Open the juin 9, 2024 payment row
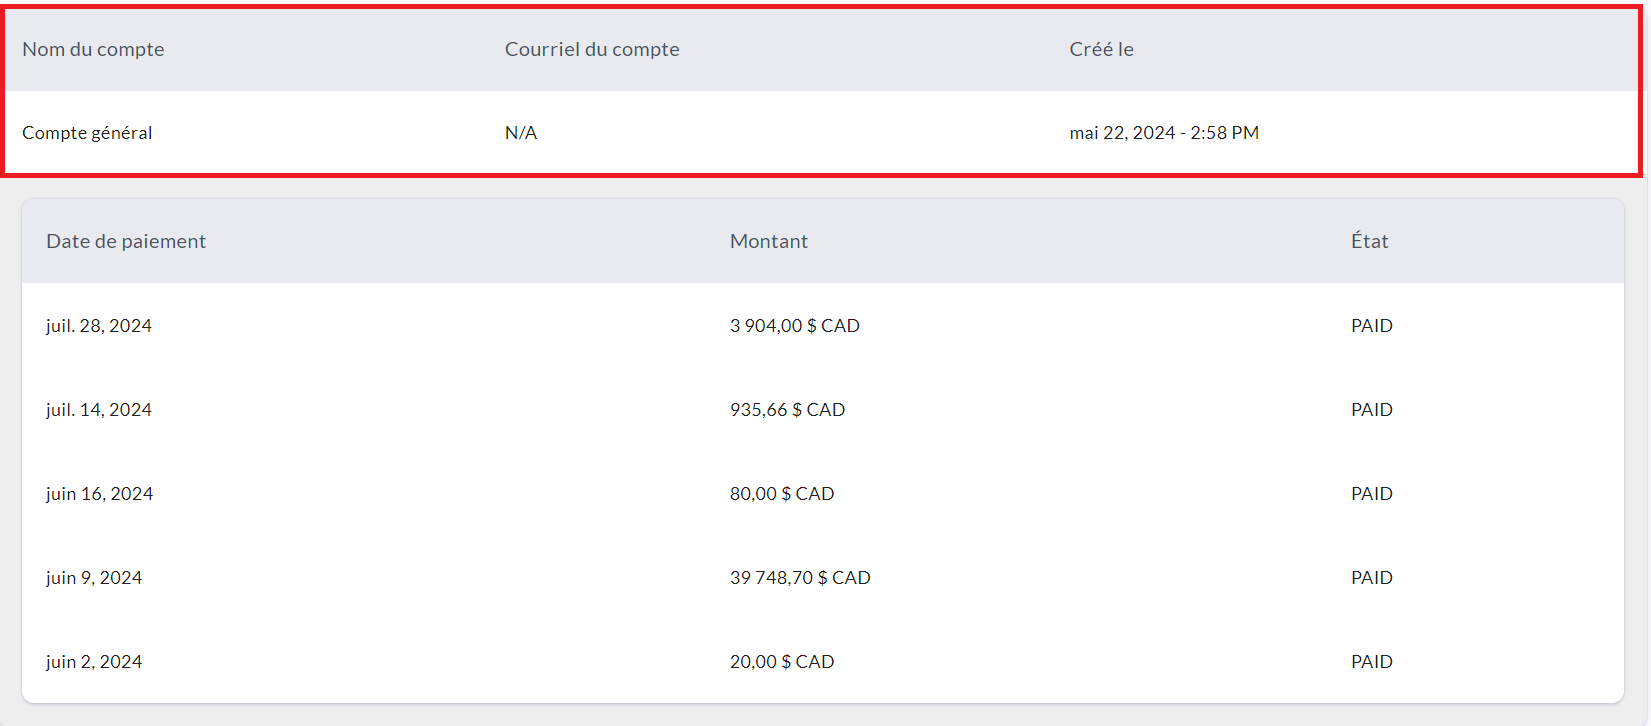This screenshot has width=1651, height=726. click(x=94, y=578)
